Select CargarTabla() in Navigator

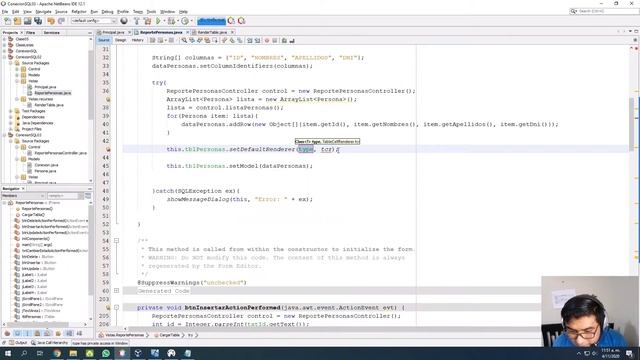[x=33, y=214]
